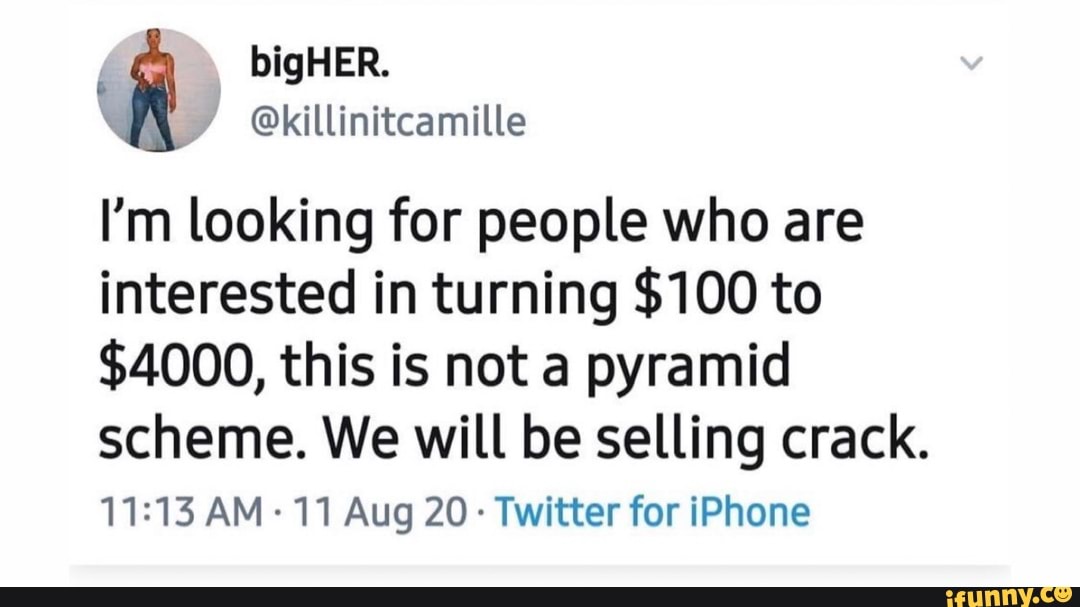Click the smiley face in the ifunny logo

[1062, 595]
